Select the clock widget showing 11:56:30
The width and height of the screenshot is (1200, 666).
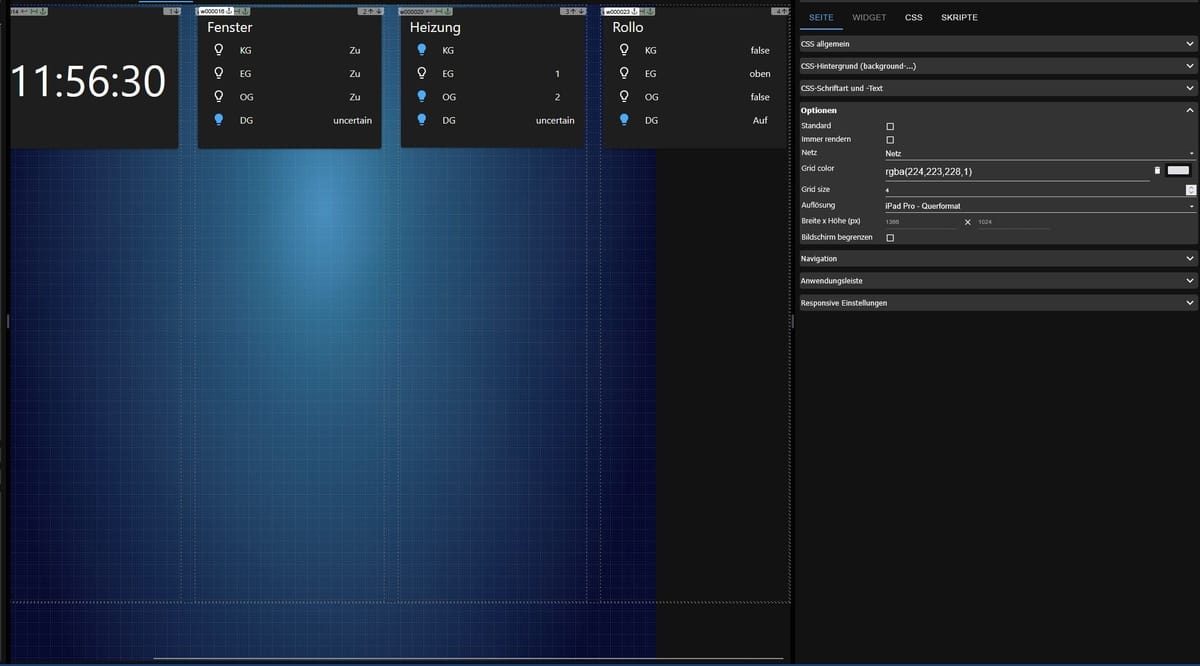coord(88,82)
